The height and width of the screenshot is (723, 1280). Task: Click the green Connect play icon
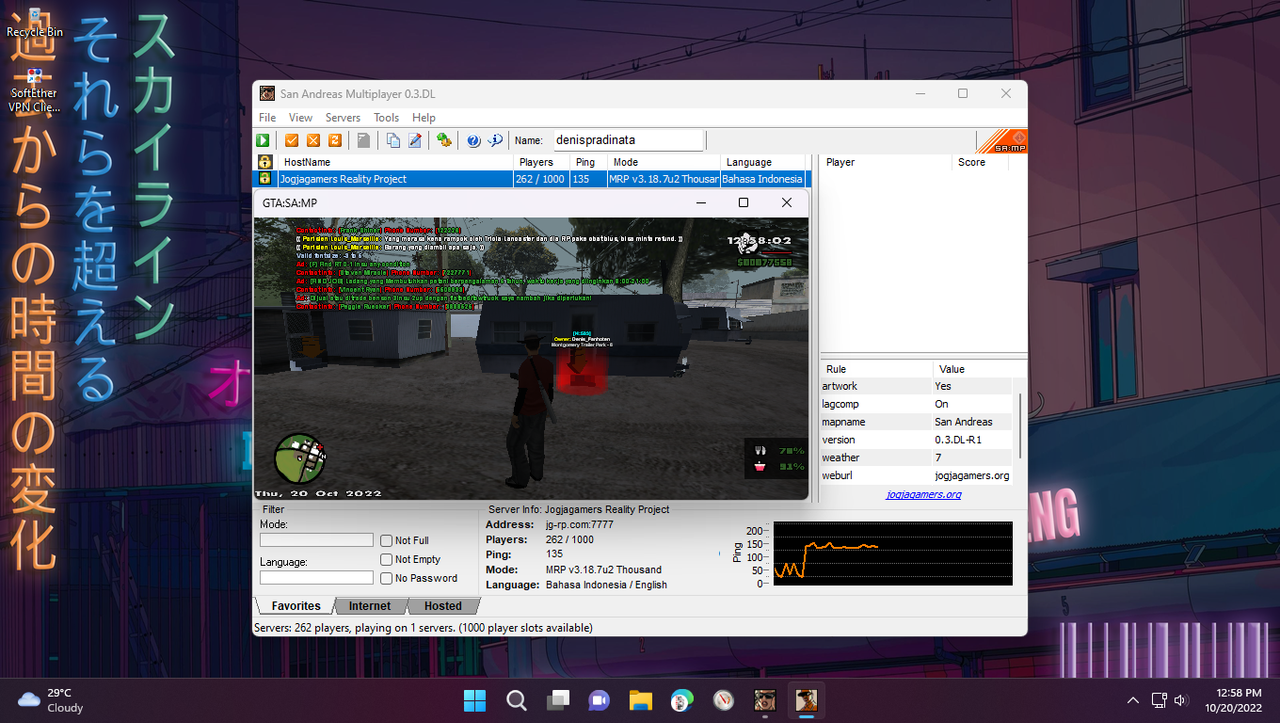(264, 141)
